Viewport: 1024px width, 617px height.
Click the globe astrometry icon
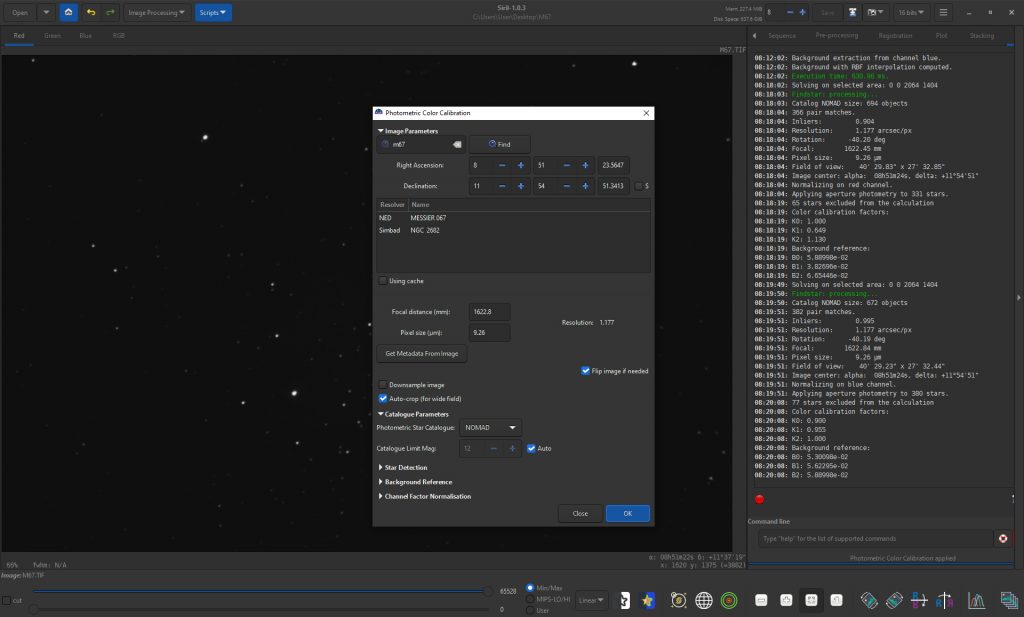[704, 600]
